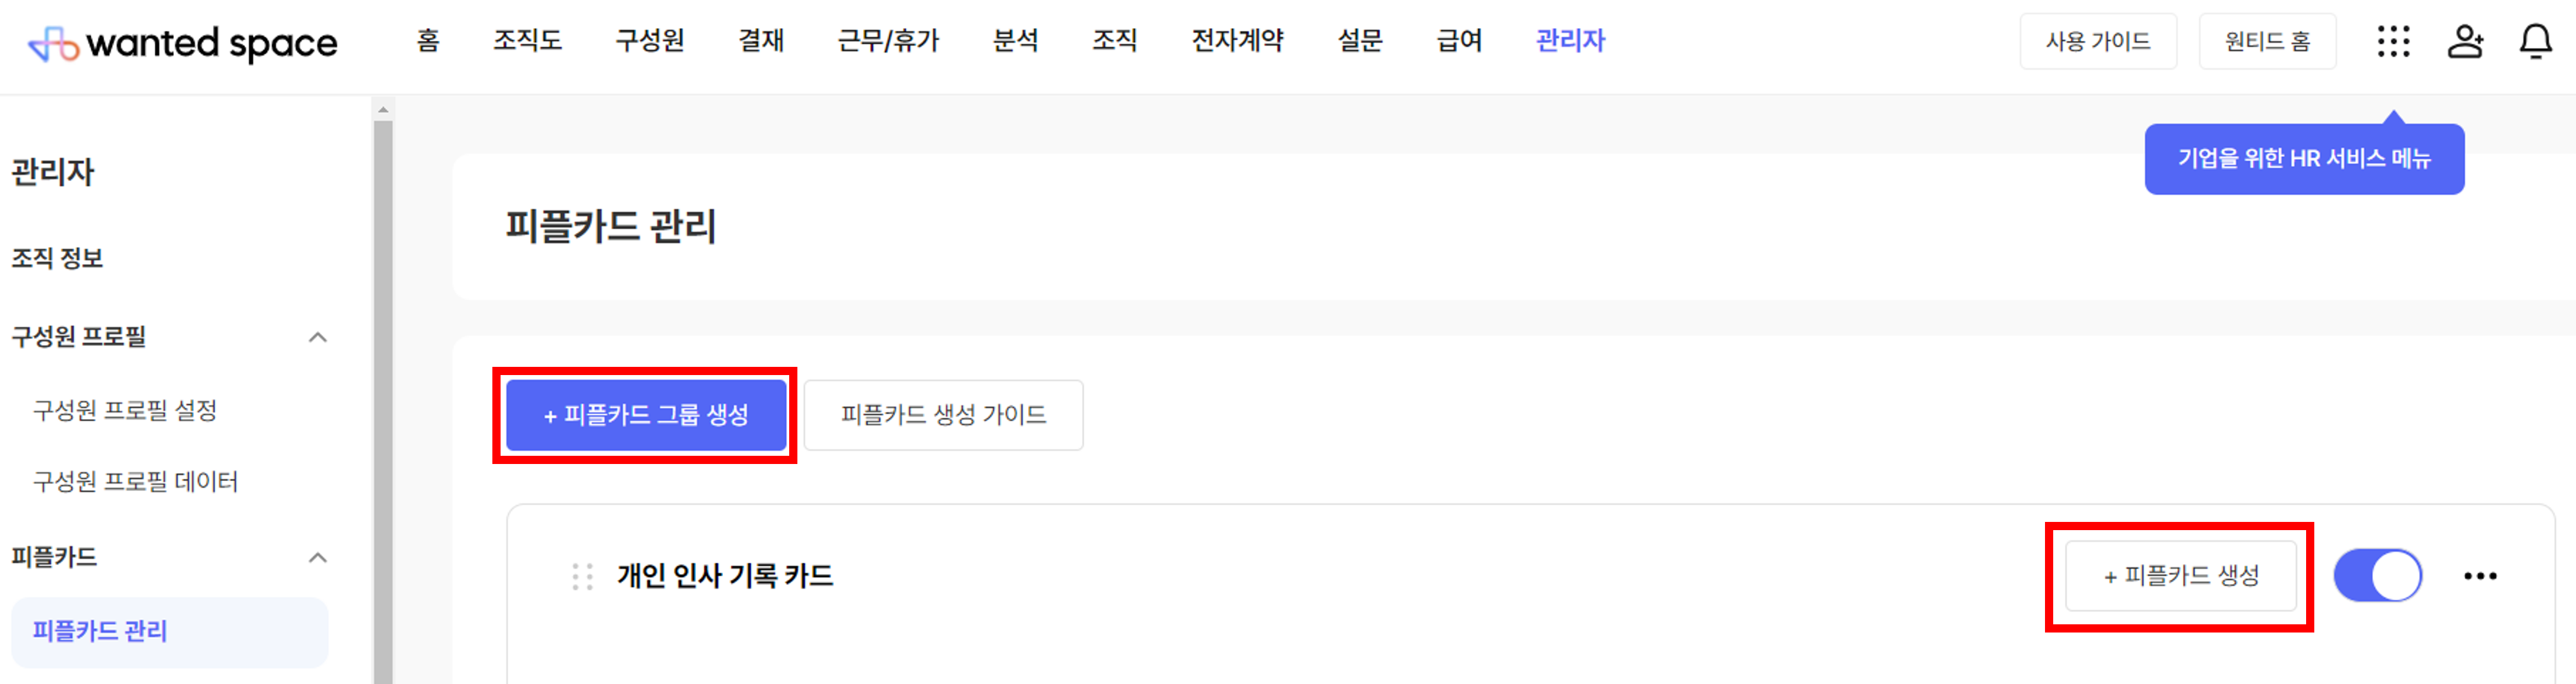Toggle off the 개인 인사 기록 카드 group
Image resolution: width=2576 pixels, height=684 pixels.
[x=2377, y=576]
